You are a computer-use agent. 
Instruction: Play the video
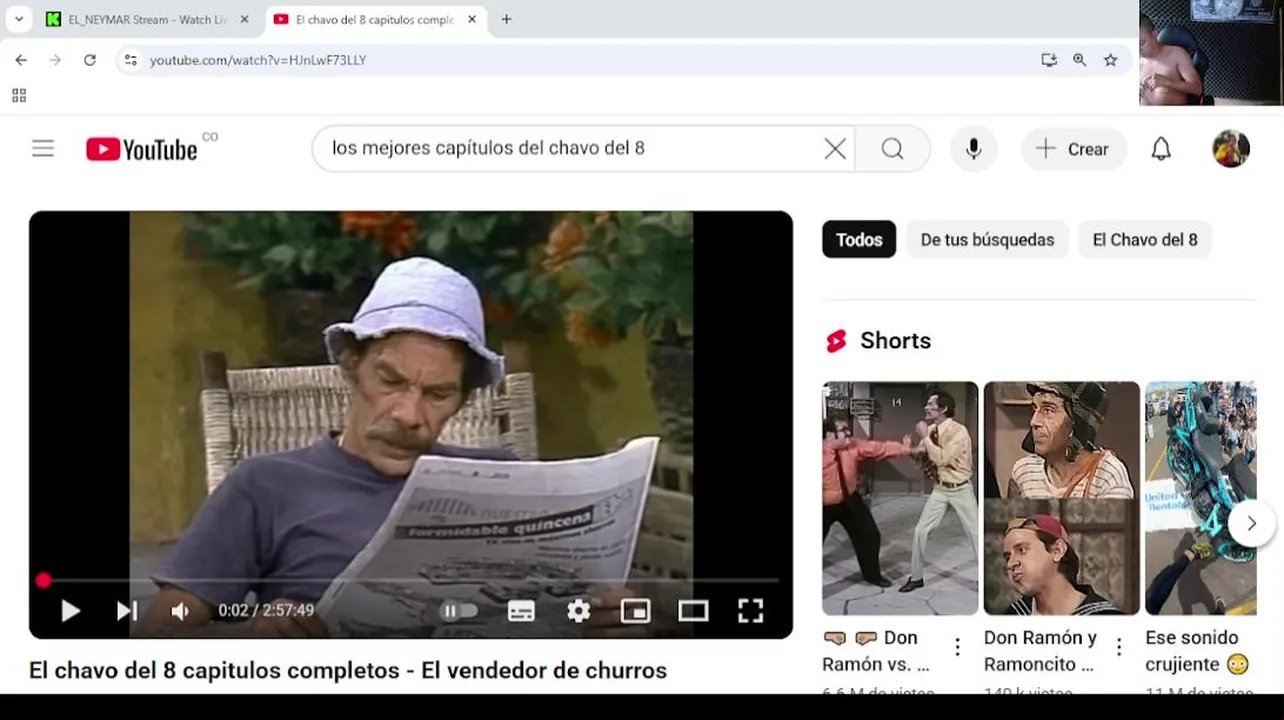click(70, 610)
